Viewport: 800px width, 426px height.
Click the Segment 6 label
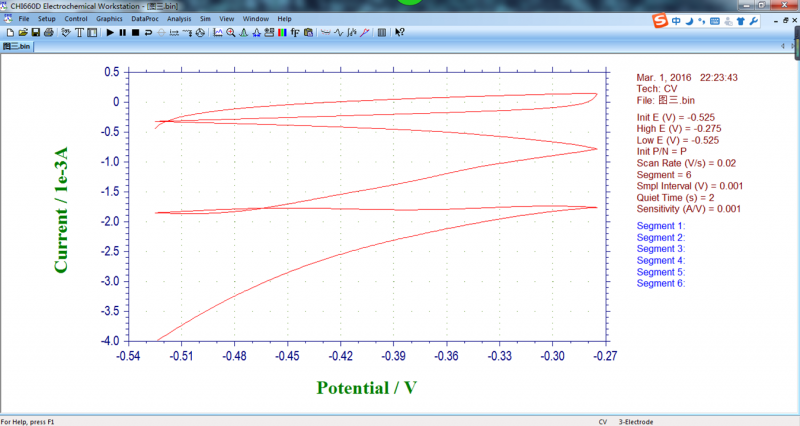pyautogui.click(x=661, y=284)
